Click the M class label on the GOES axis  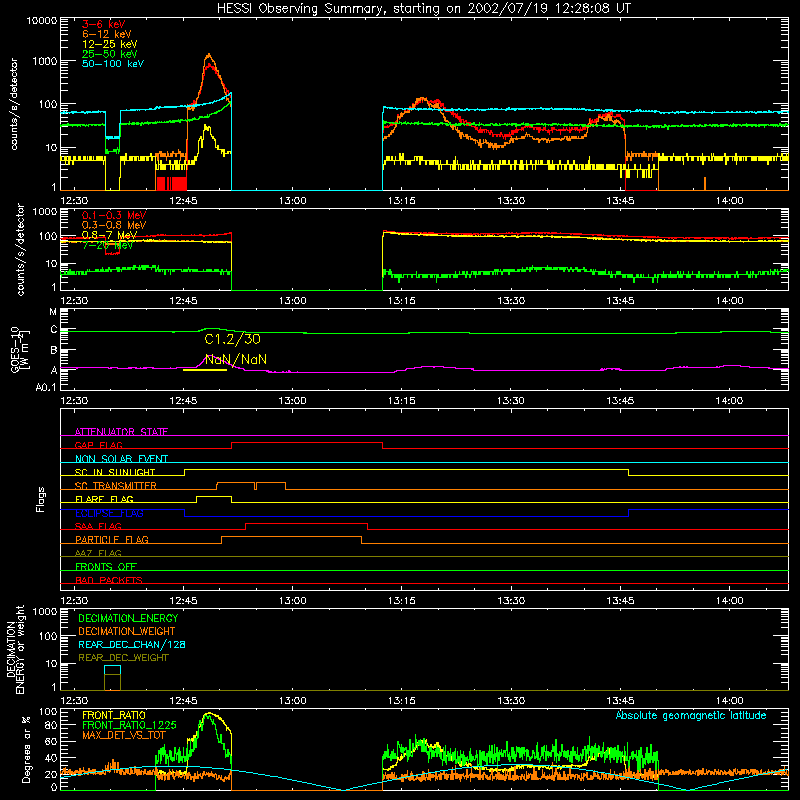tap(53, 312)
